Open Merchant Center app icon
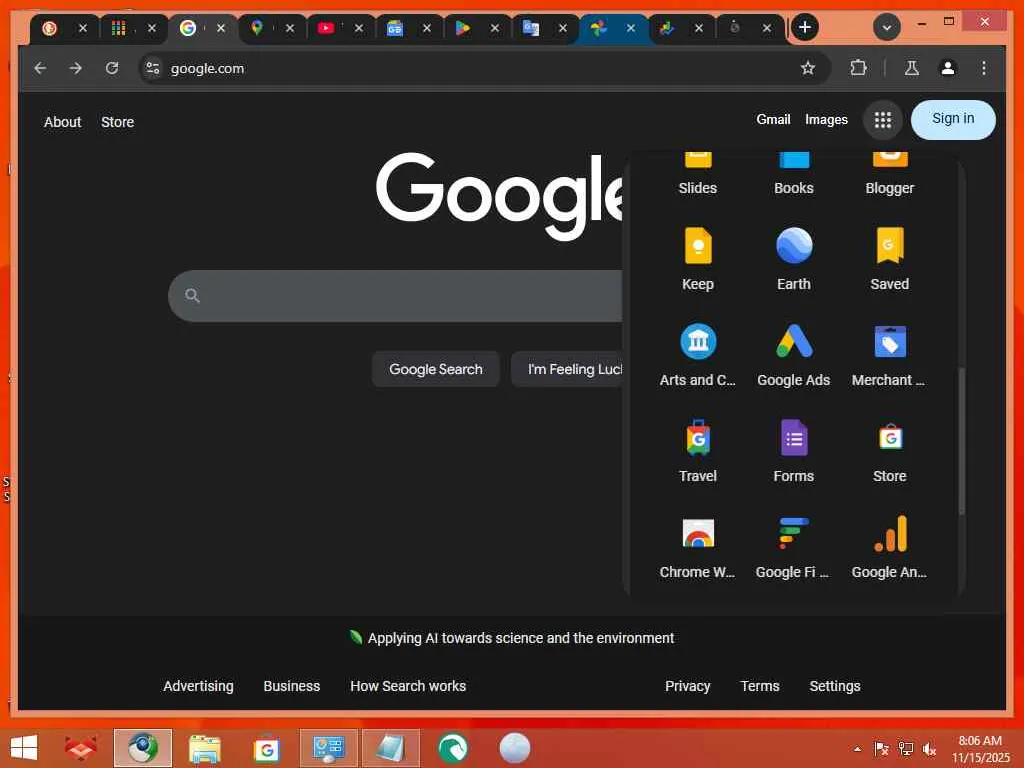1024x768 pixels. [889, 355]
